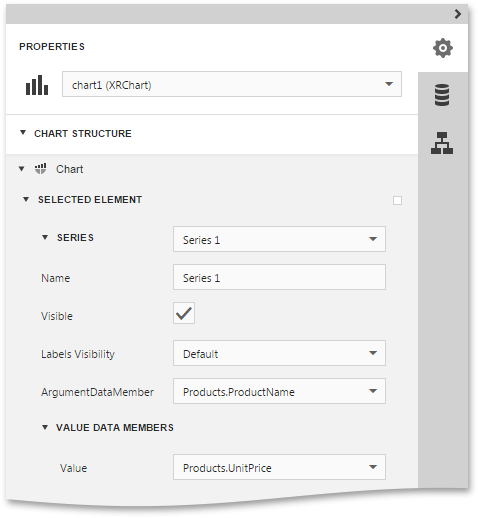This screenshot has height=518, width=478.
Task: Collapse the Series group arrow
Action: pos(45,237)
